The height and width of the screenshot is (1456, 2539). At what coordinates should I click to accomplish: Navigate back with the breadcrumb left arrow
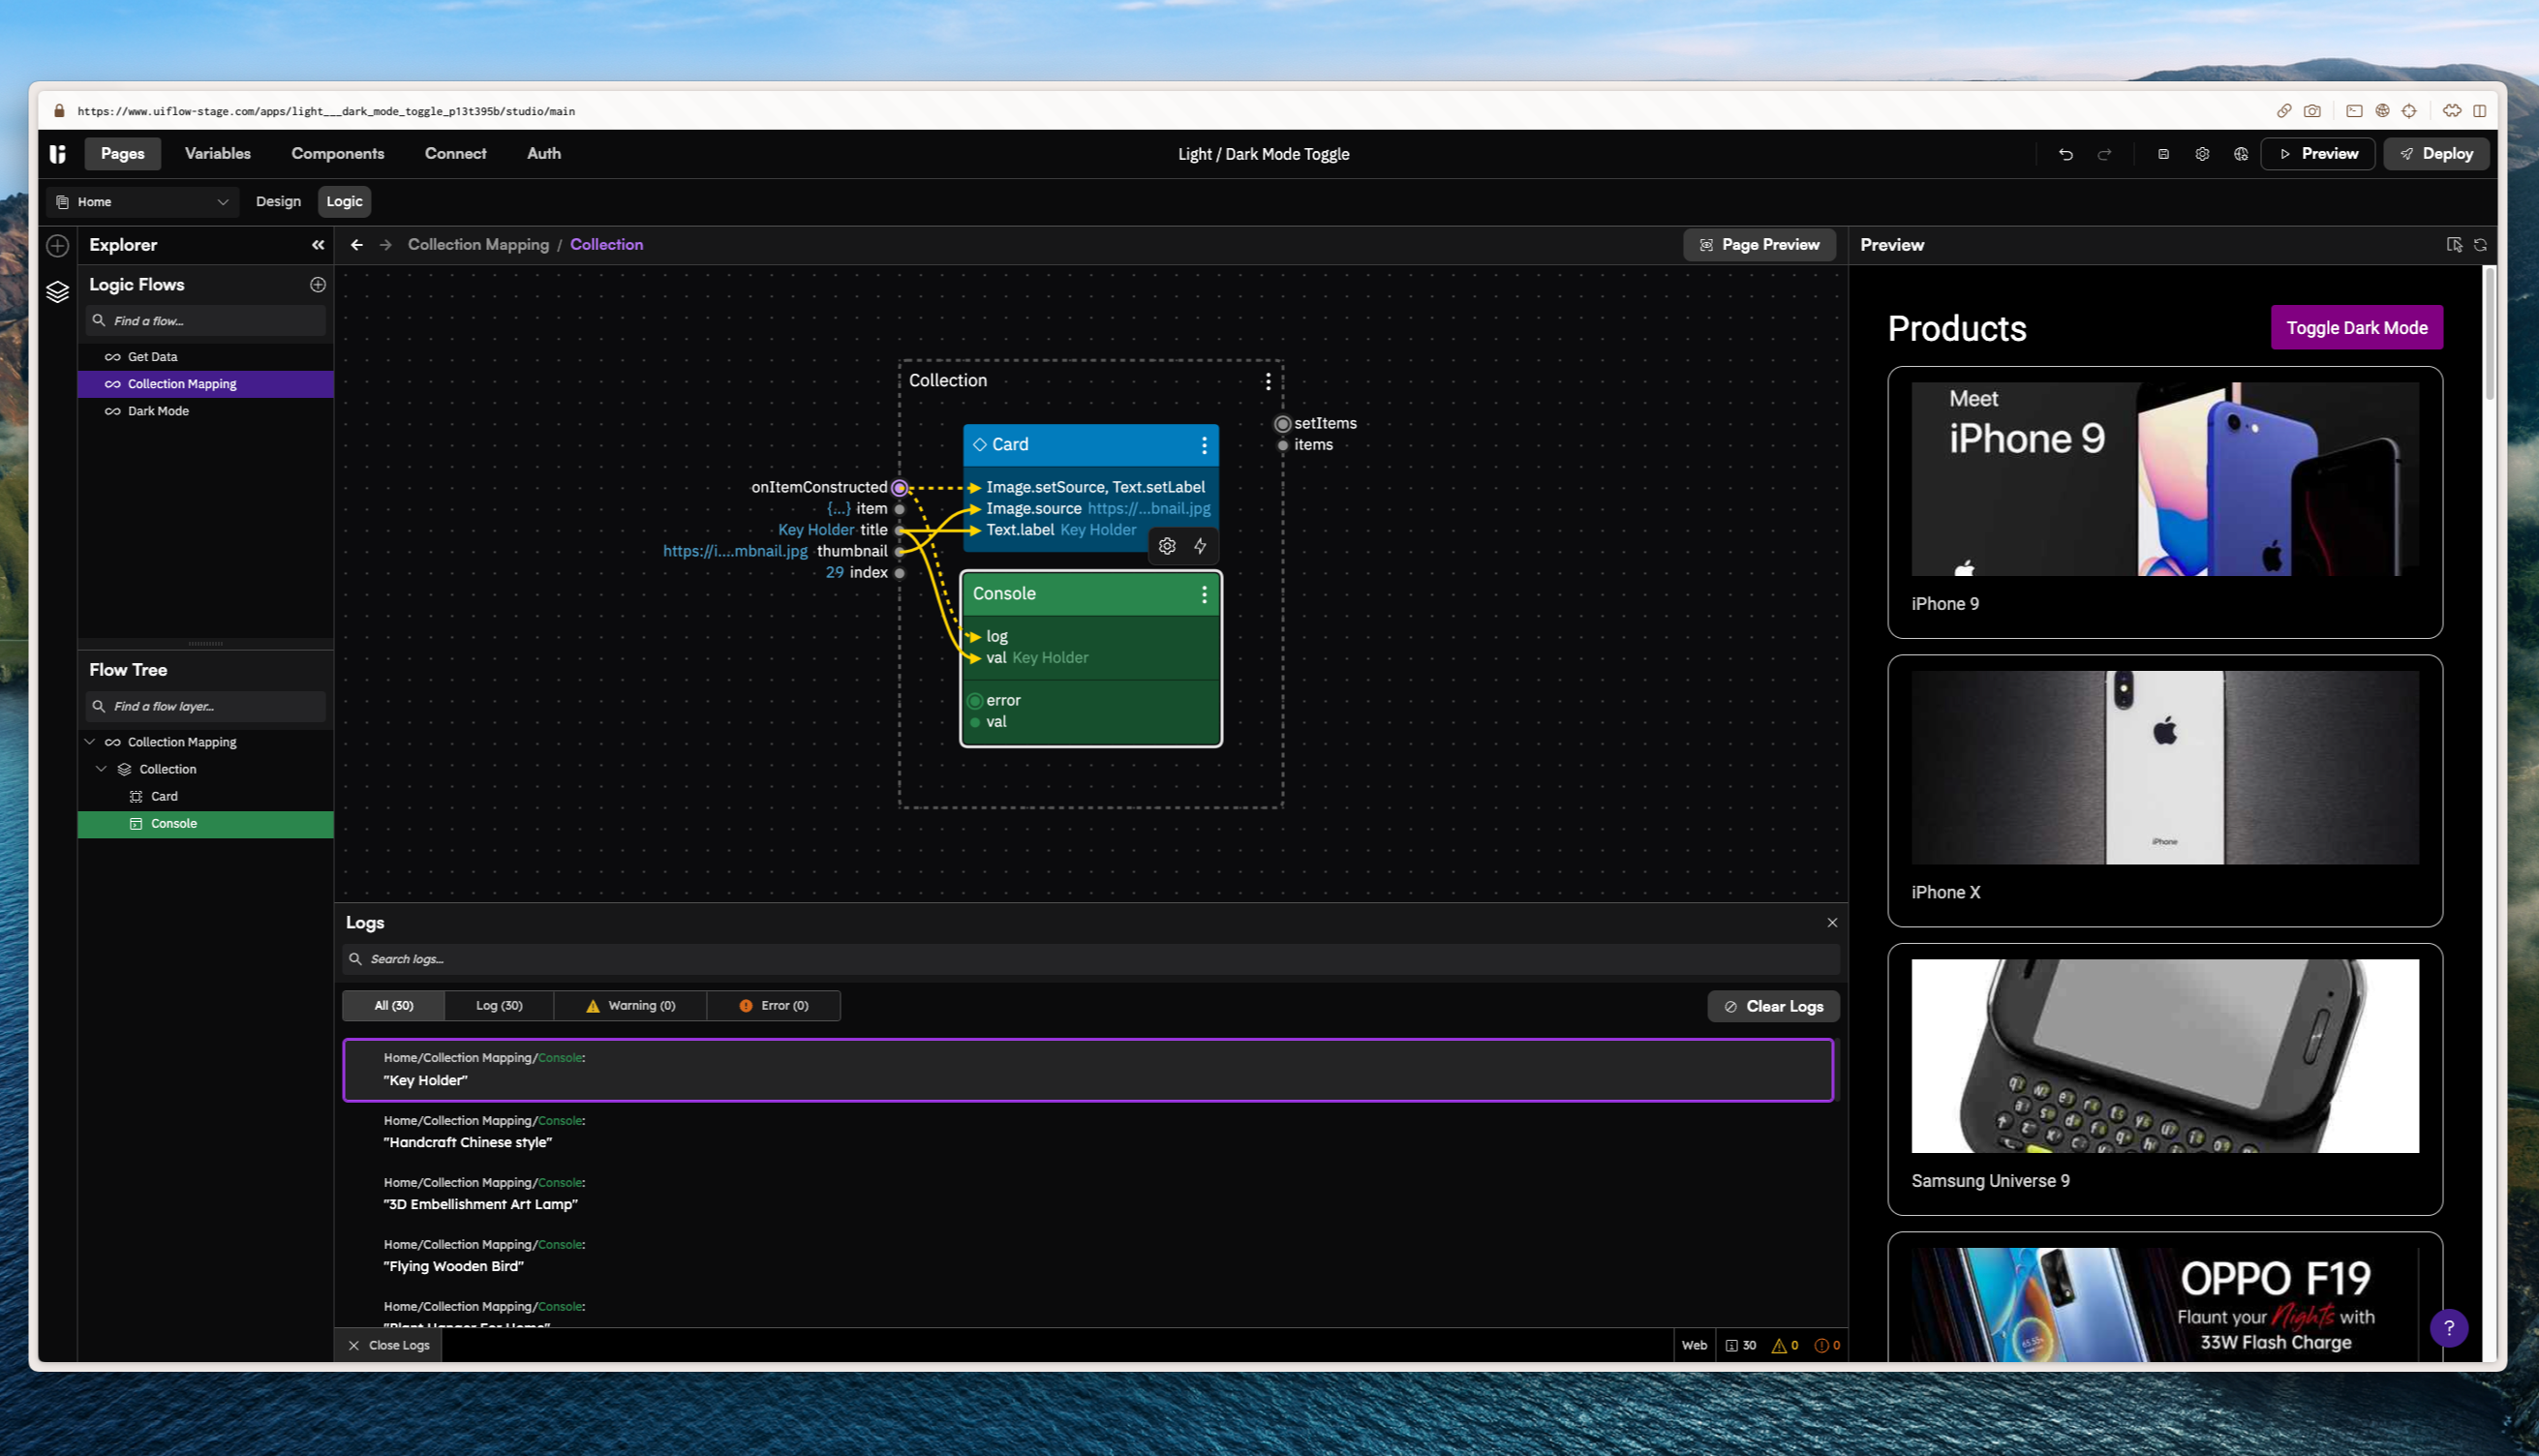click(357, 245)
